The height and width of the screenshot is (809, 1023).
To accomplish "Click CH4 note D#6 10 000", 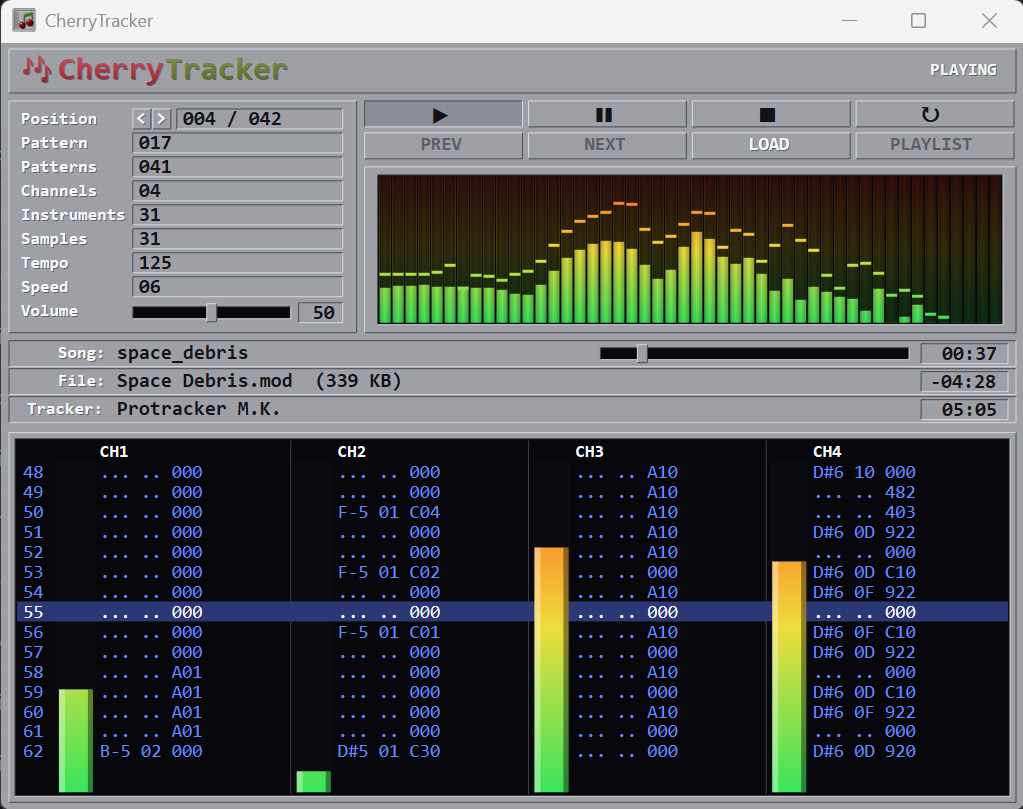I will 864,472.
